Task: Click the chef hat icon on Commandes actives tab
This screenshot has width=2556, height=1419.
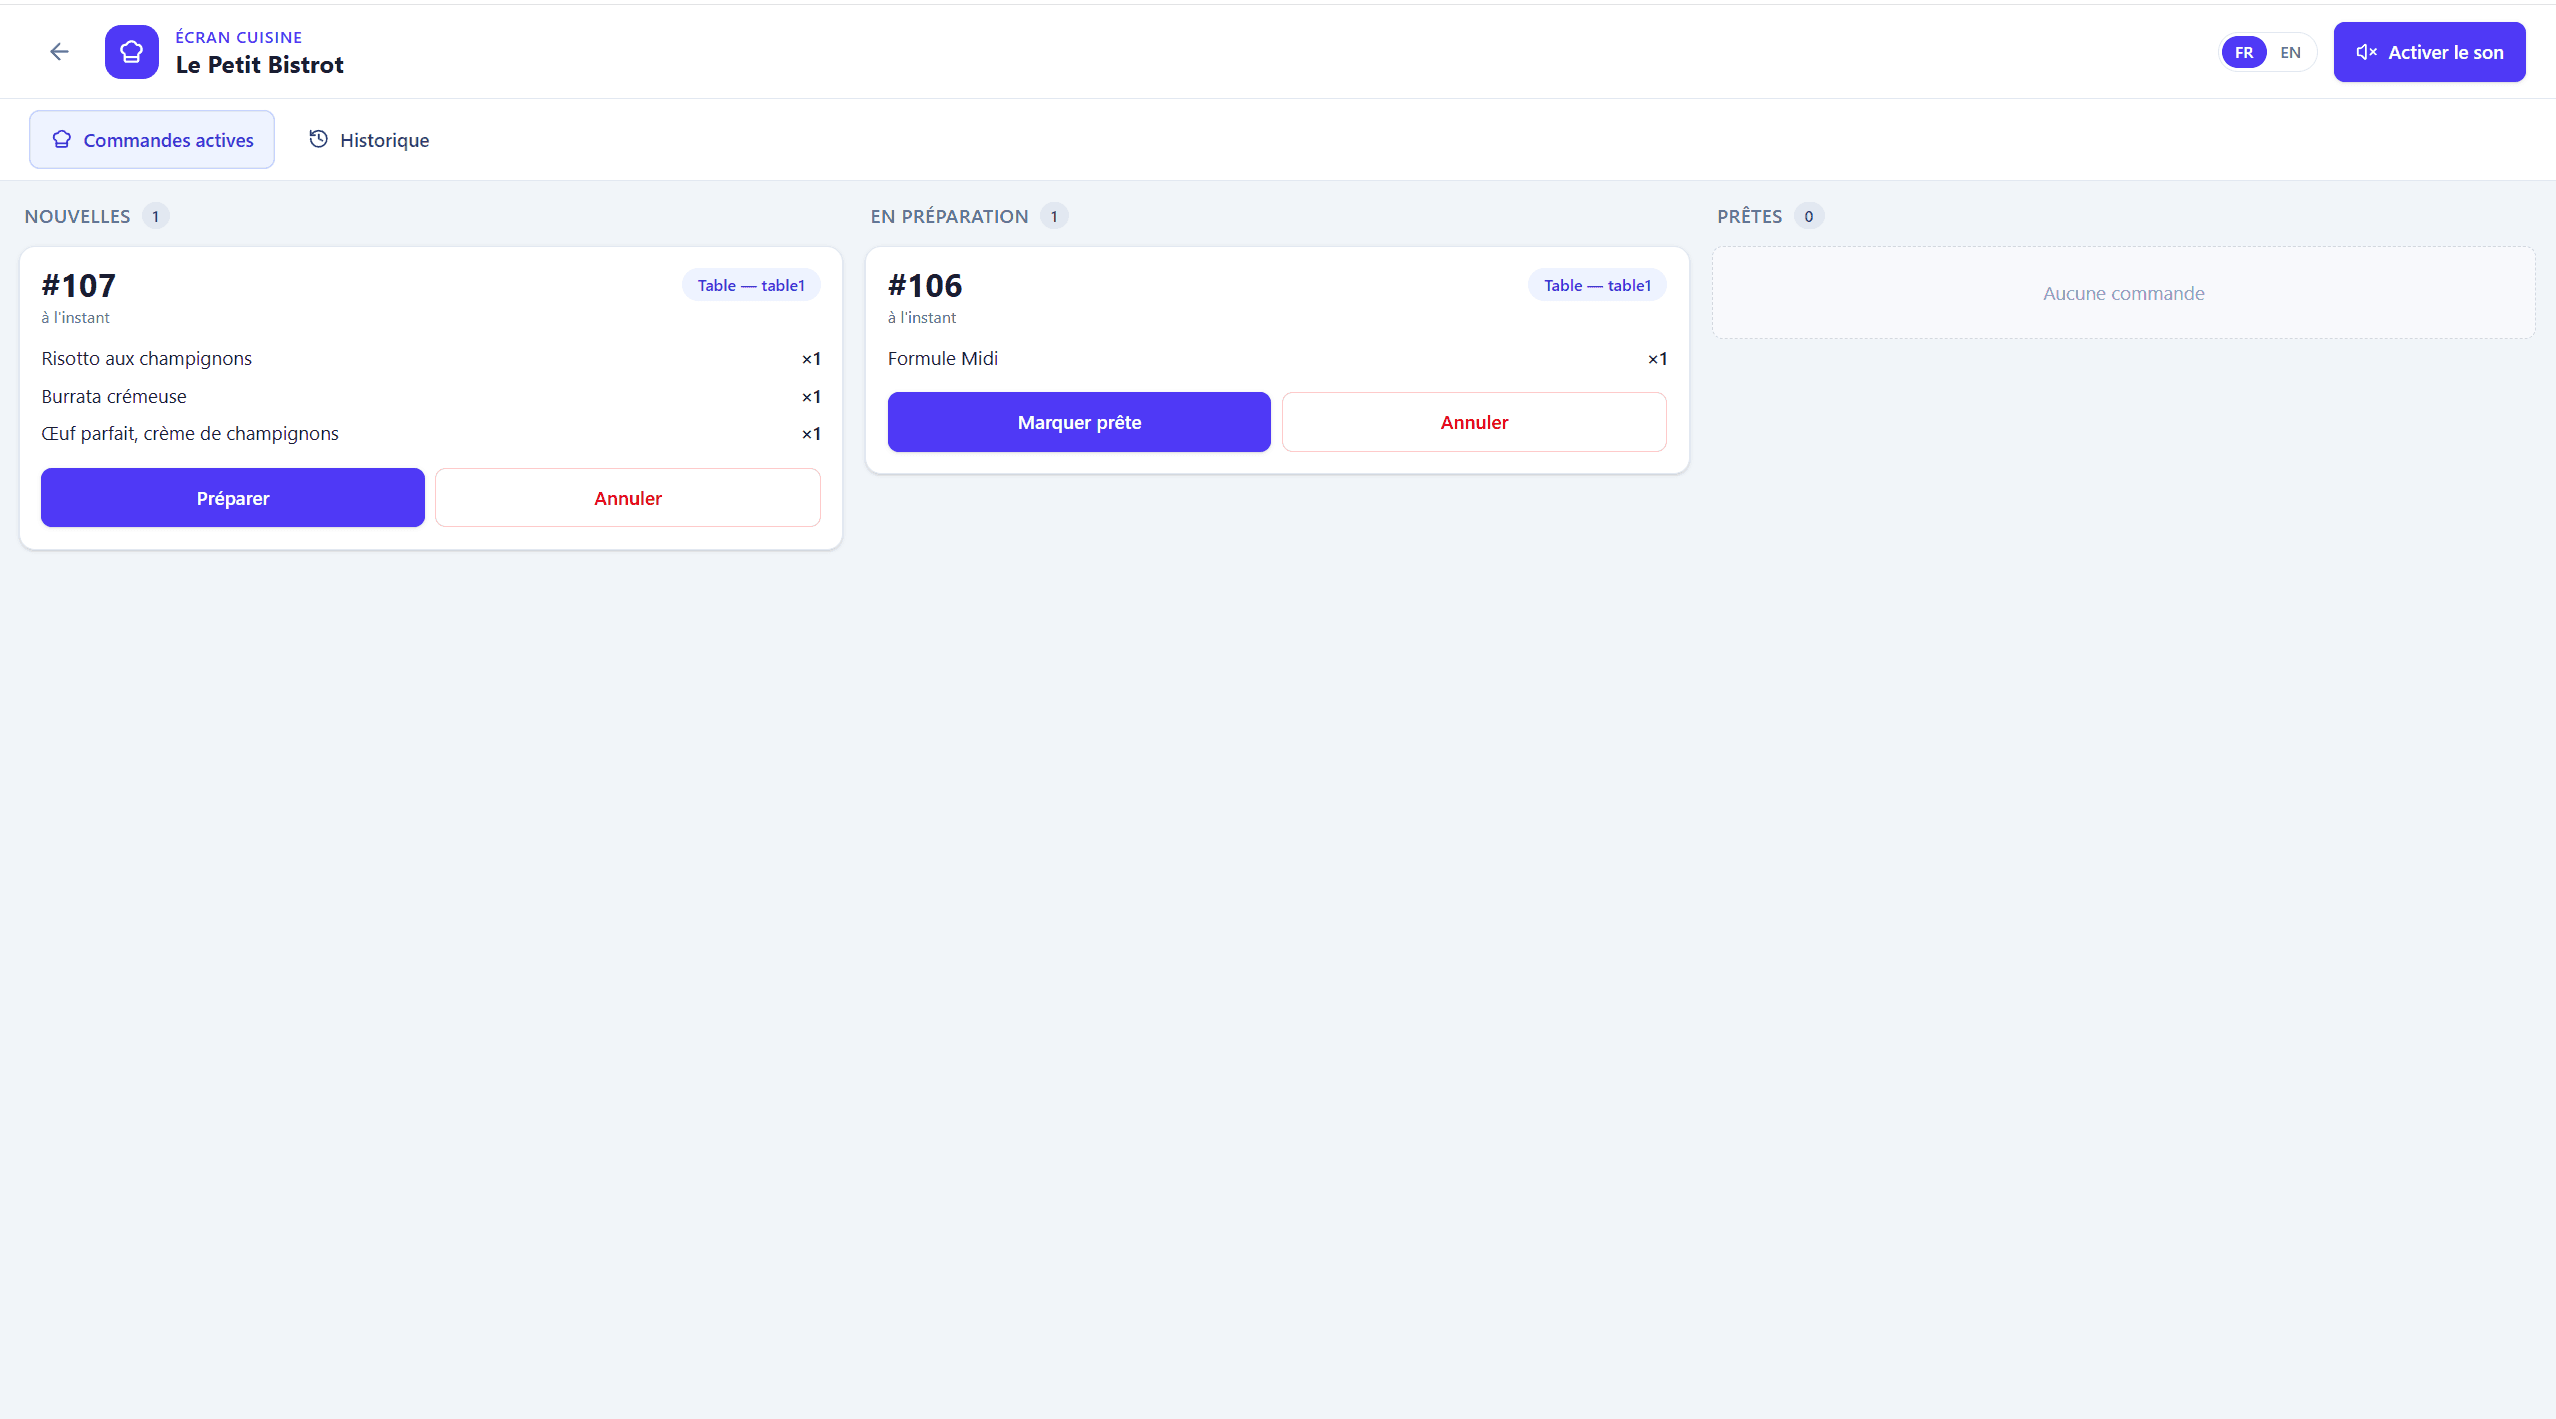Action: pyautogui.click(x=62, y=139)
